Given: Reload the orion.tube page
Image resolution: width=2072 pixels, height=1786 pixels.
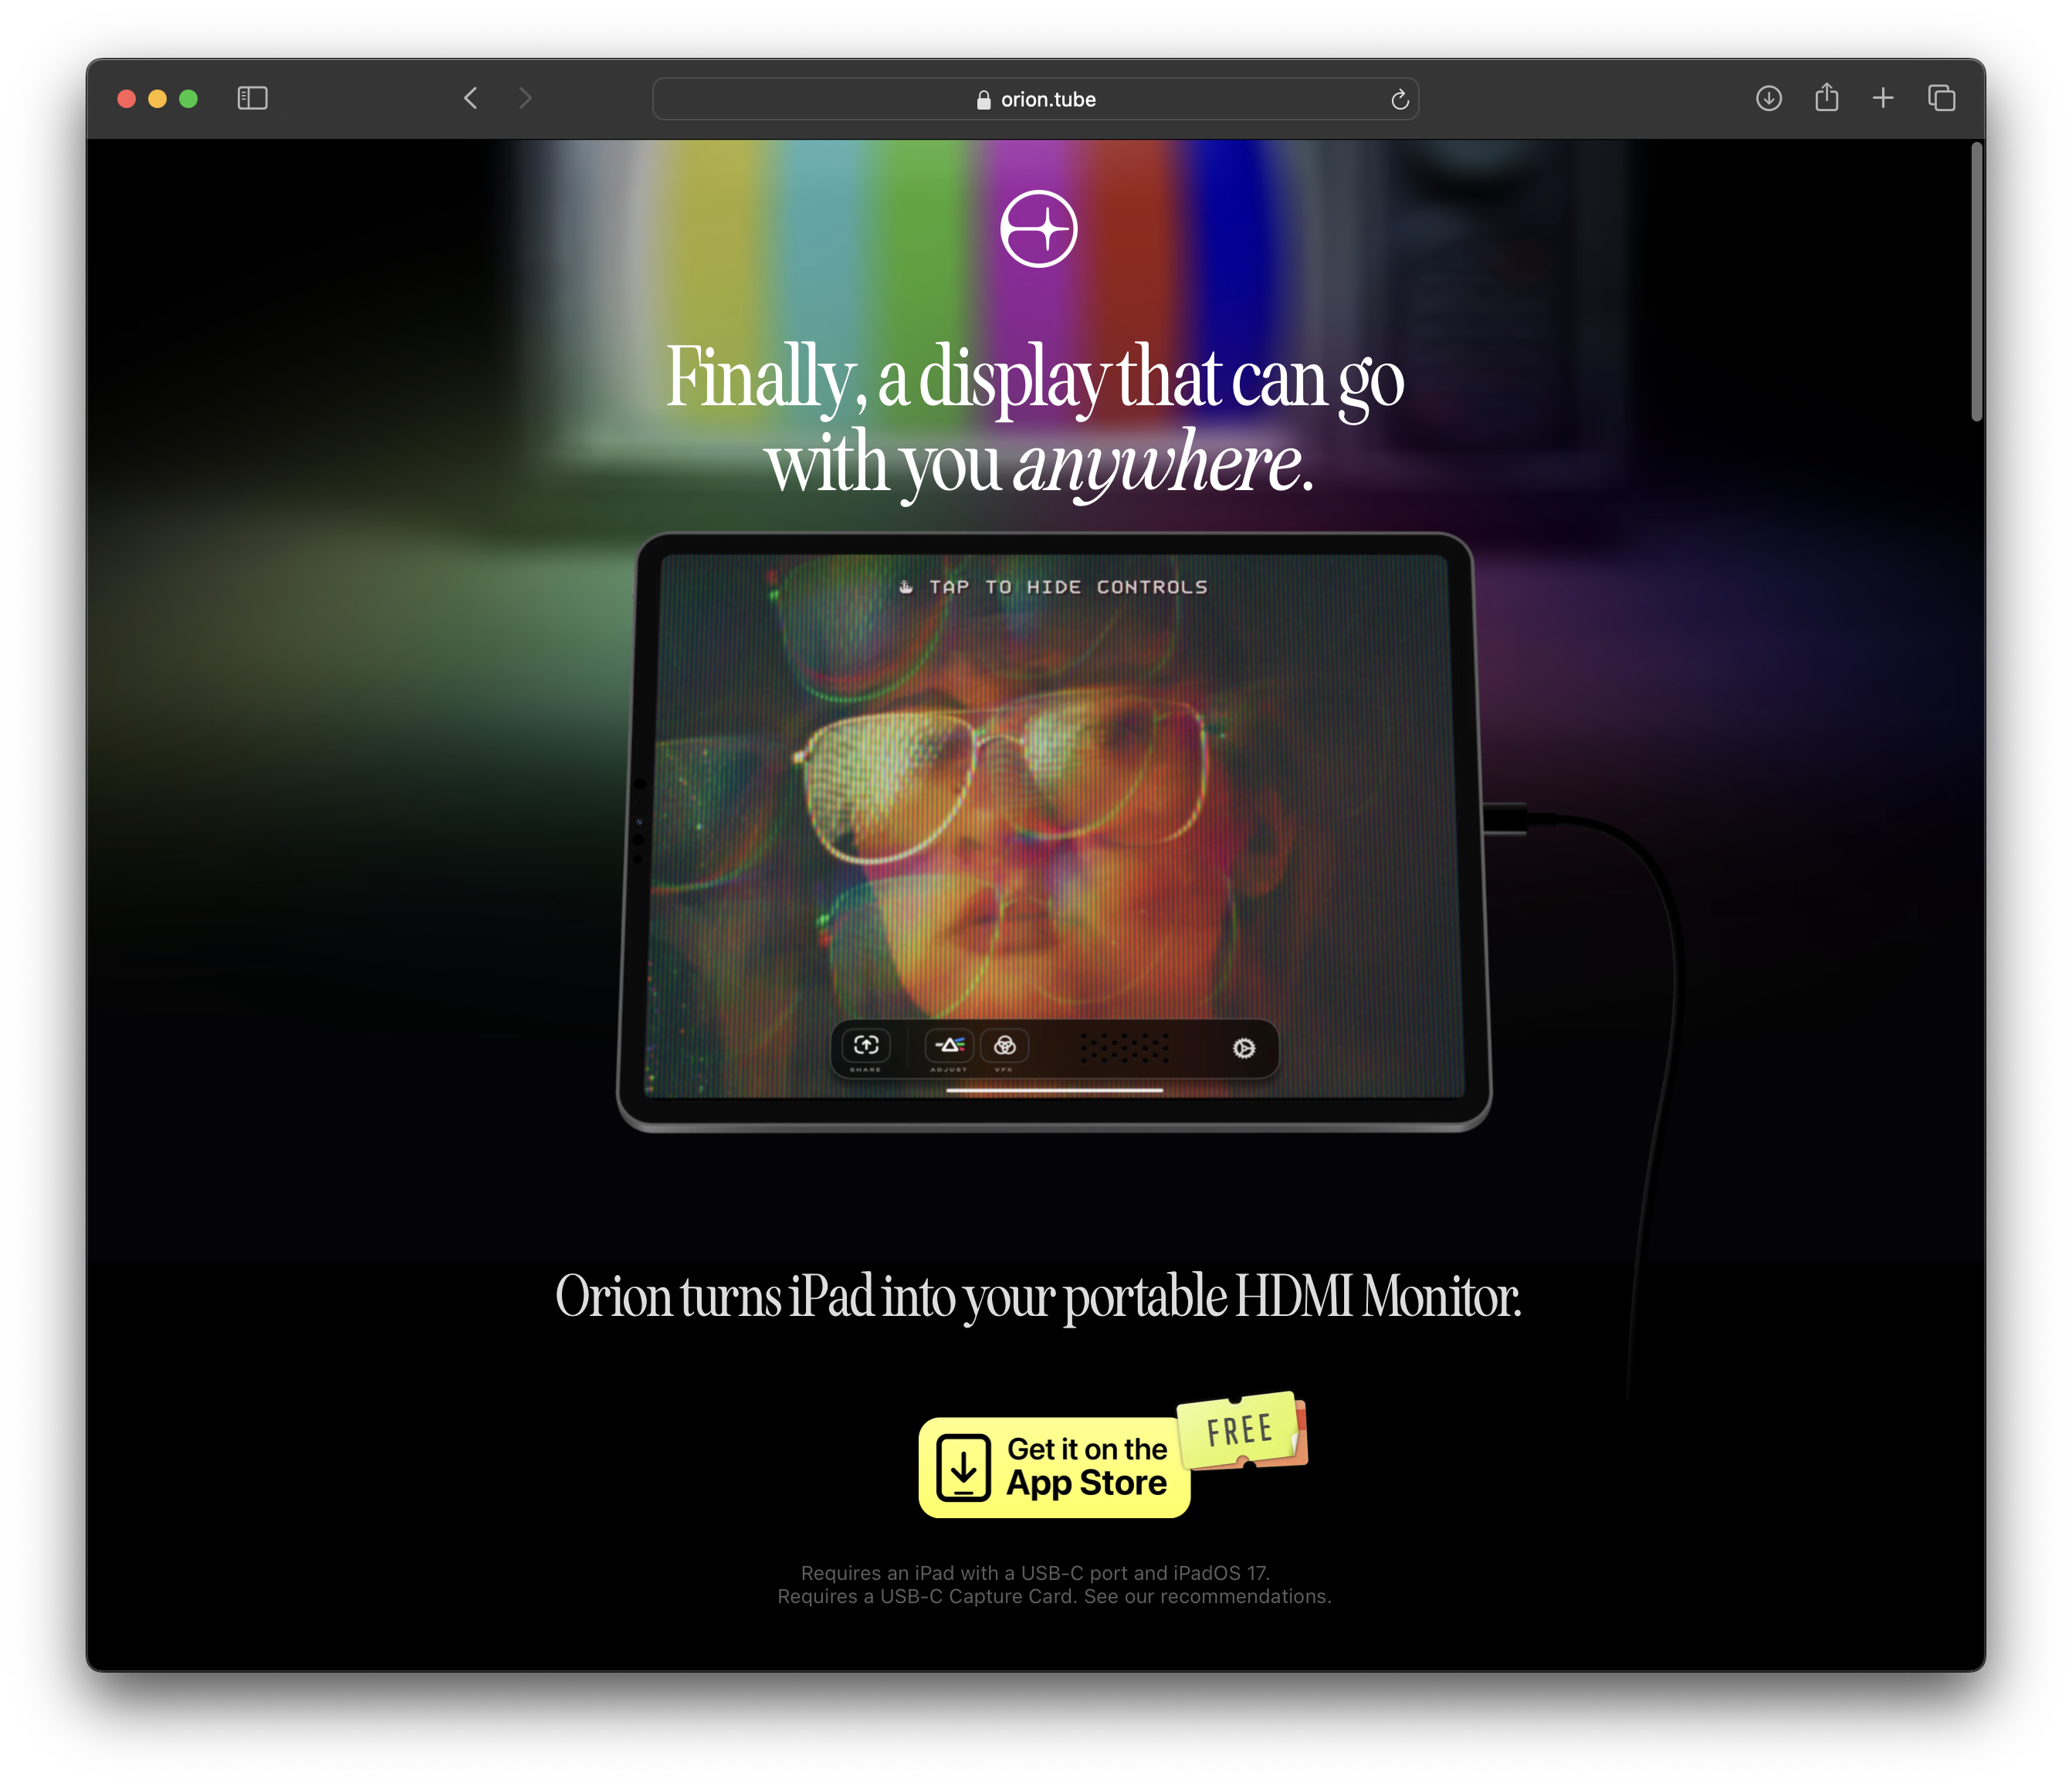Looking at the screenshot, I should (1399, 99).
